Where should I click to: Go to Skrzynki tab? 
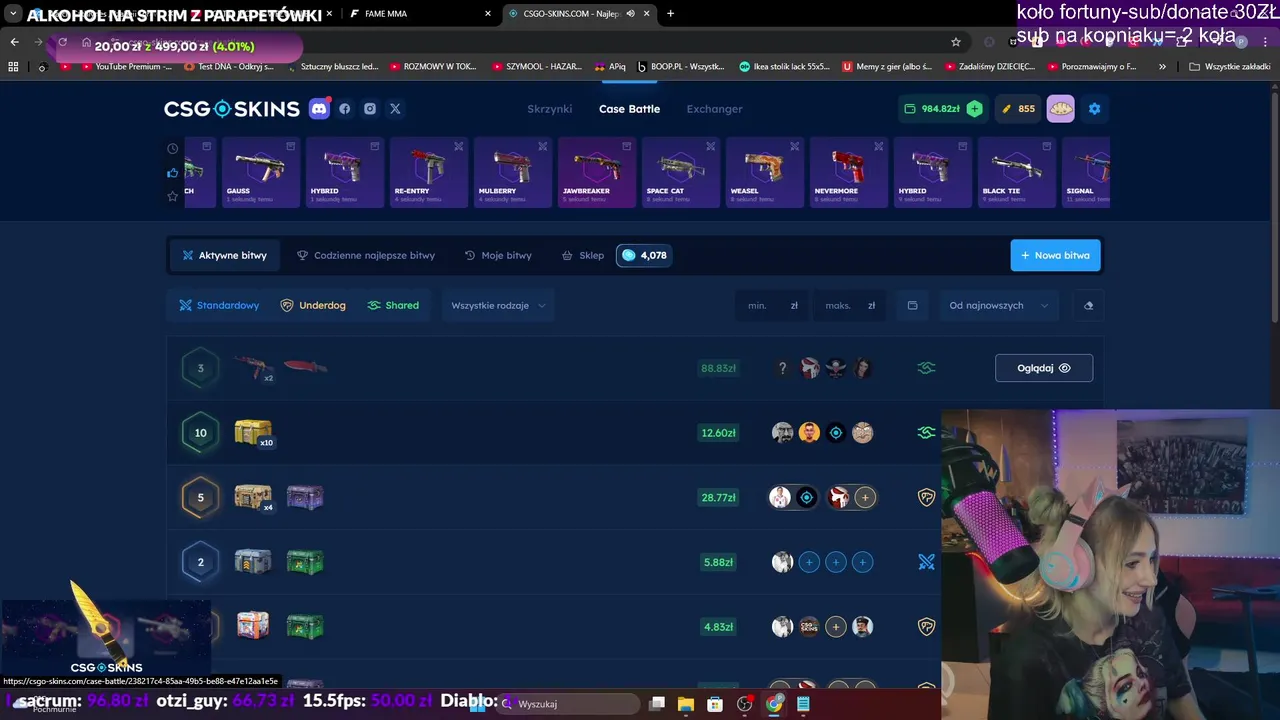pos(550,109)
